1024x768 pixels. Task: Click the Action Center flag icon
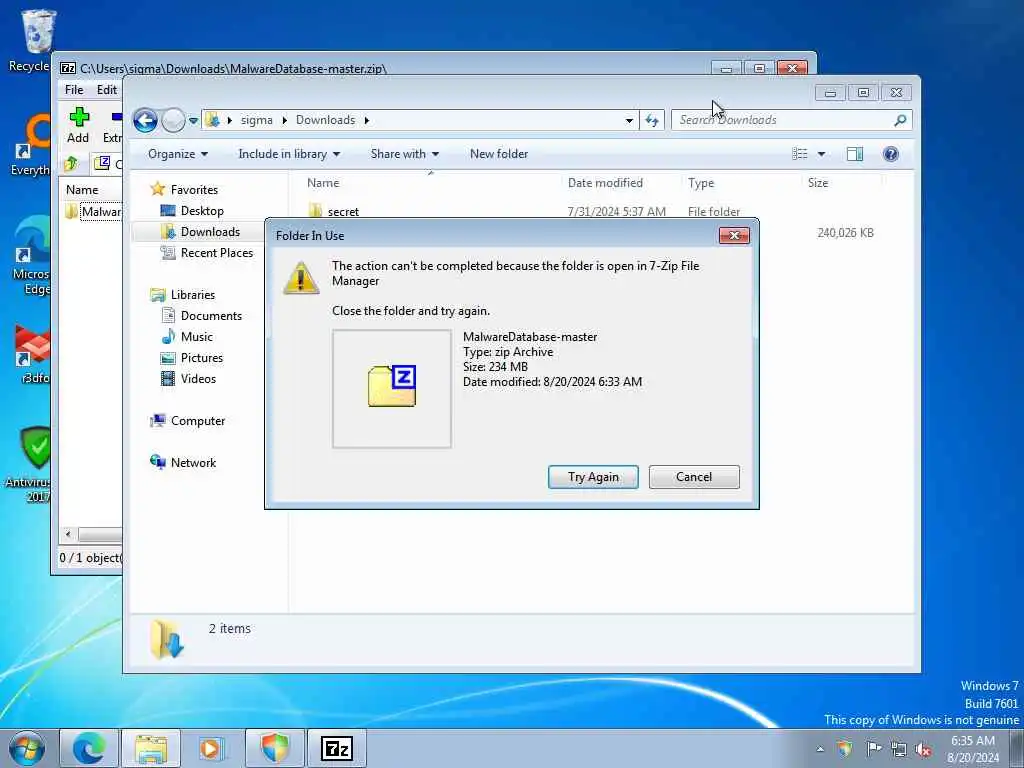873,749
